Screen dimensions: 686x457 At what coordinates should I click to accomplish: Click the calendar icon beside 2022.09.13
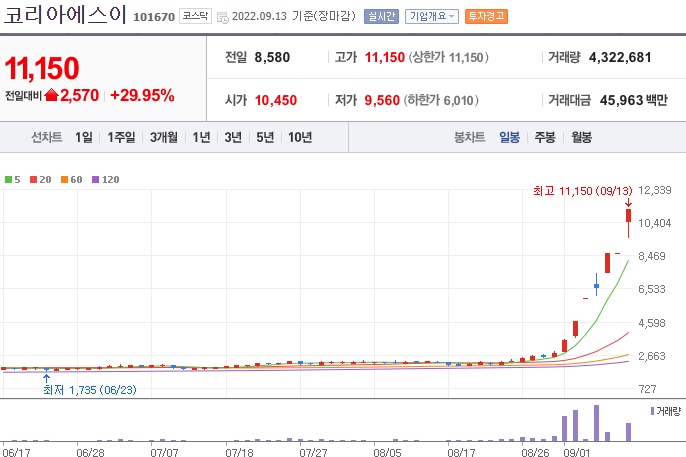[x=223, y=17]
